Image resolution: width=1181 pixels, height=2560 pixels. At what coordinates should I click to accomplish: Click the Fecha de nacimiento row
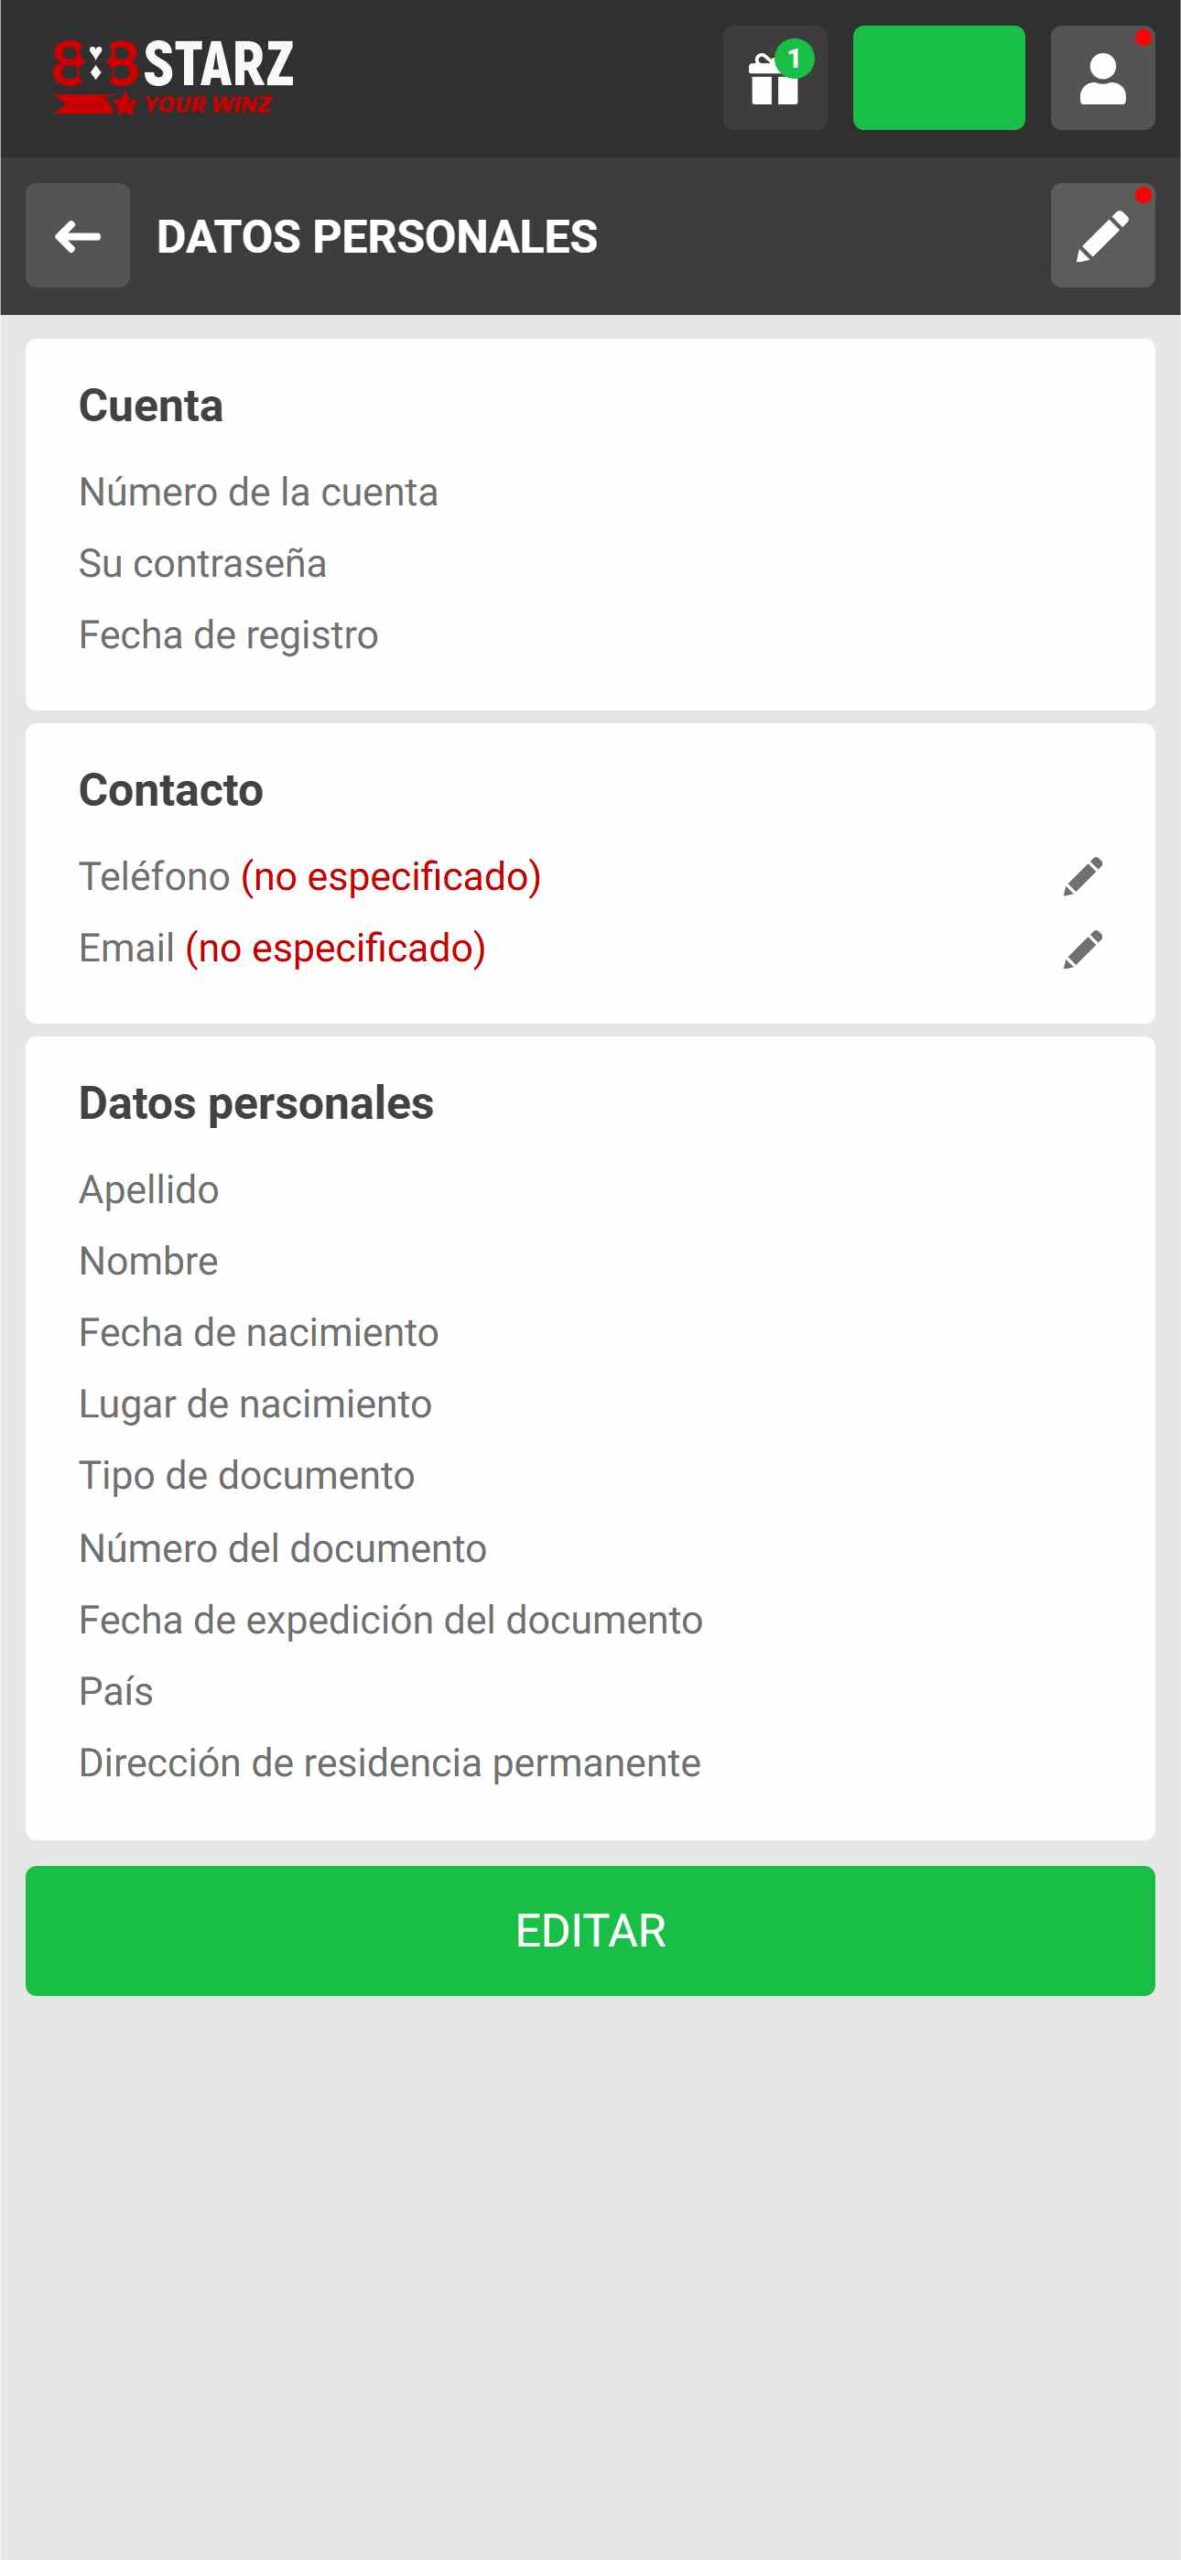pyautogui.click(x=259, y=1333)
